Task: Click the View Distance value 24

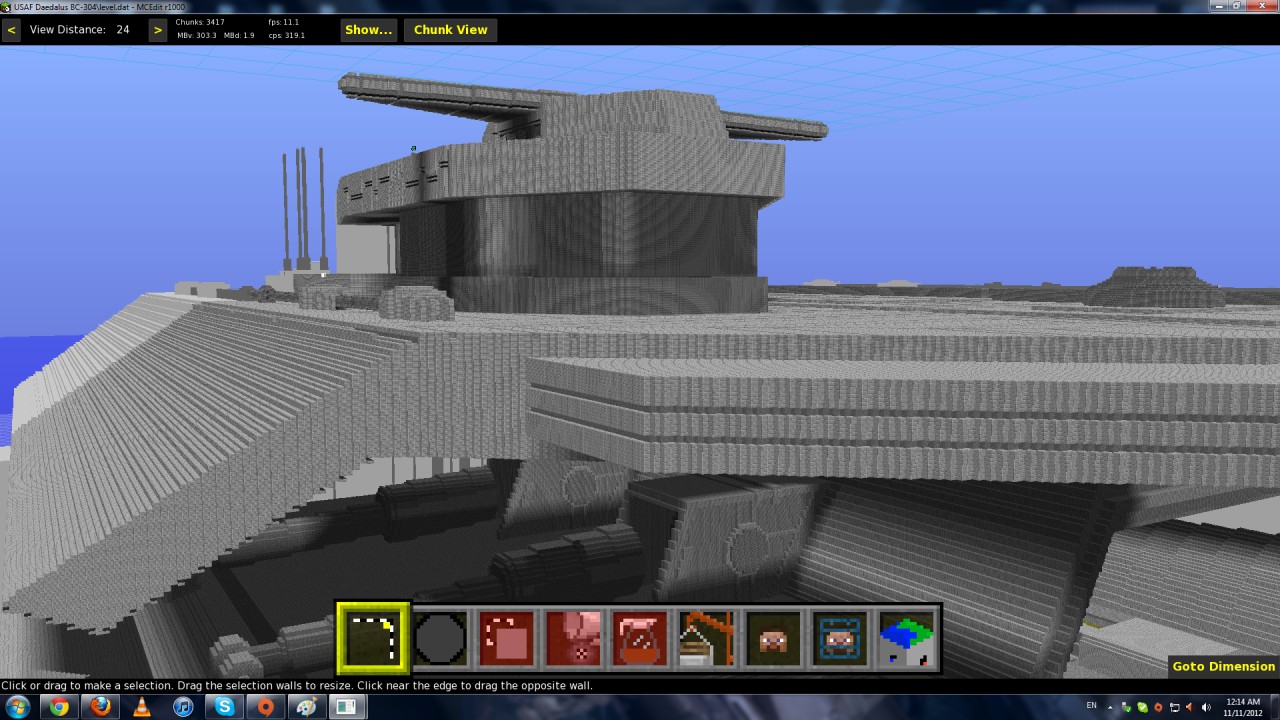Action: [124, 29]
